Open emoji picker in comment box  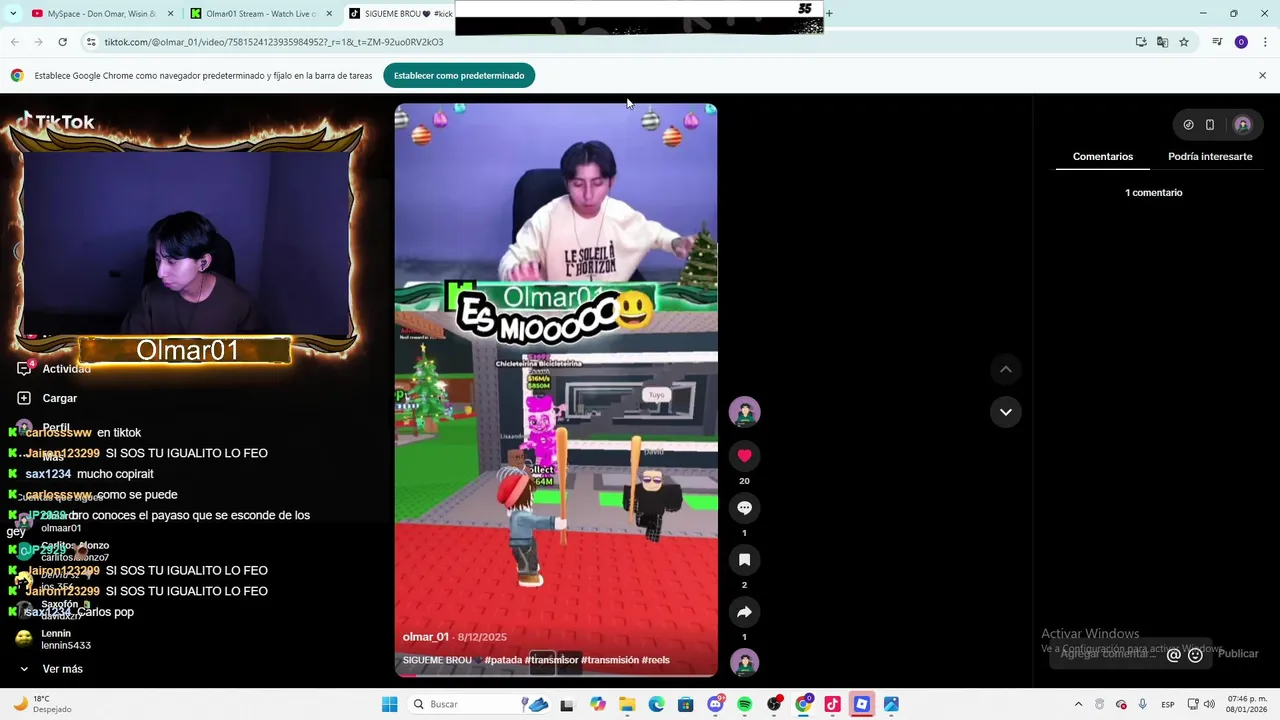pos(1195,655)
